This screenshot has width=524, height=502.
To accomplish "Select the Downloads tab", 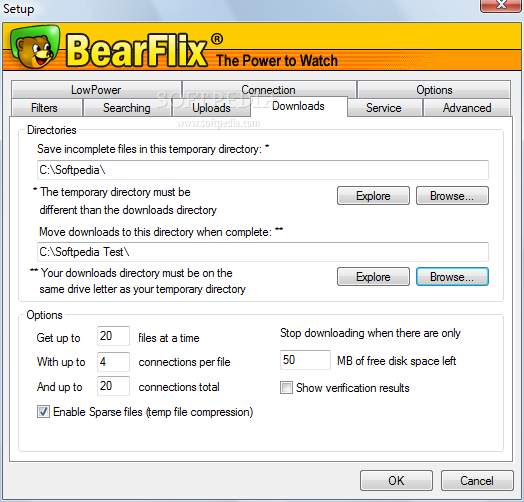I will click(298, 106).
